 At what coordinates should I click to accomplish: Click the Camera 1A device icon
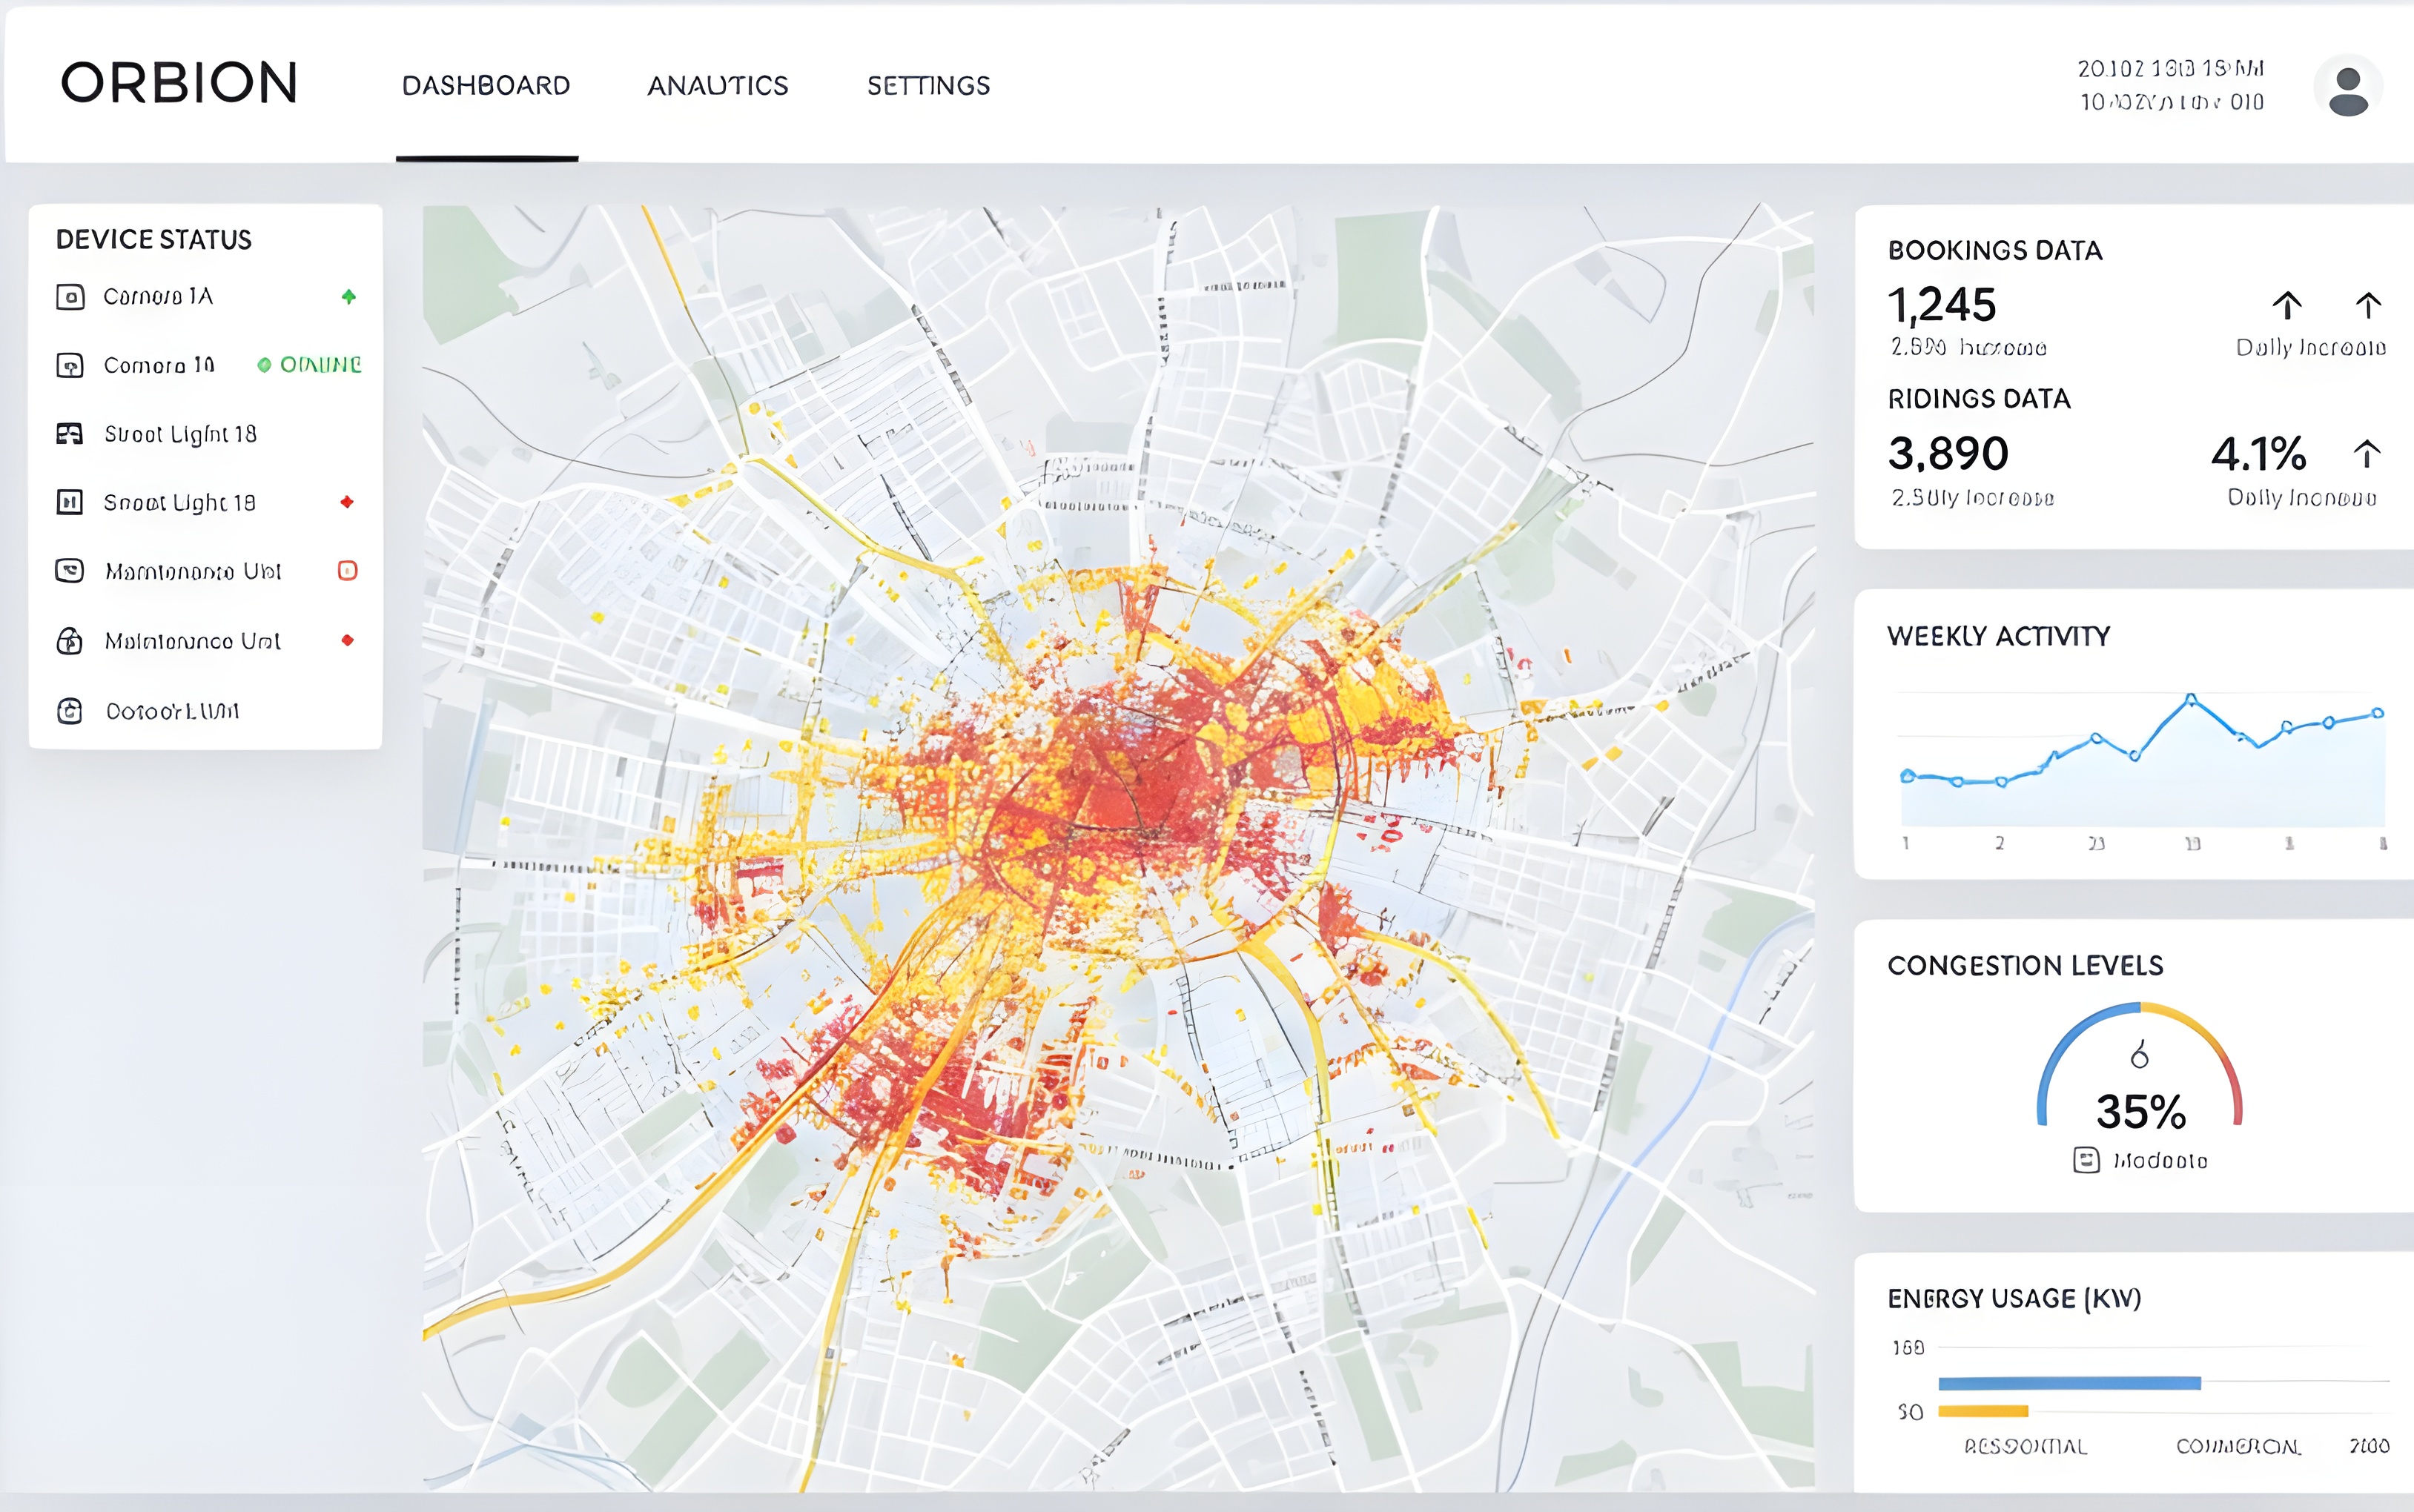(x=70, y=297)
